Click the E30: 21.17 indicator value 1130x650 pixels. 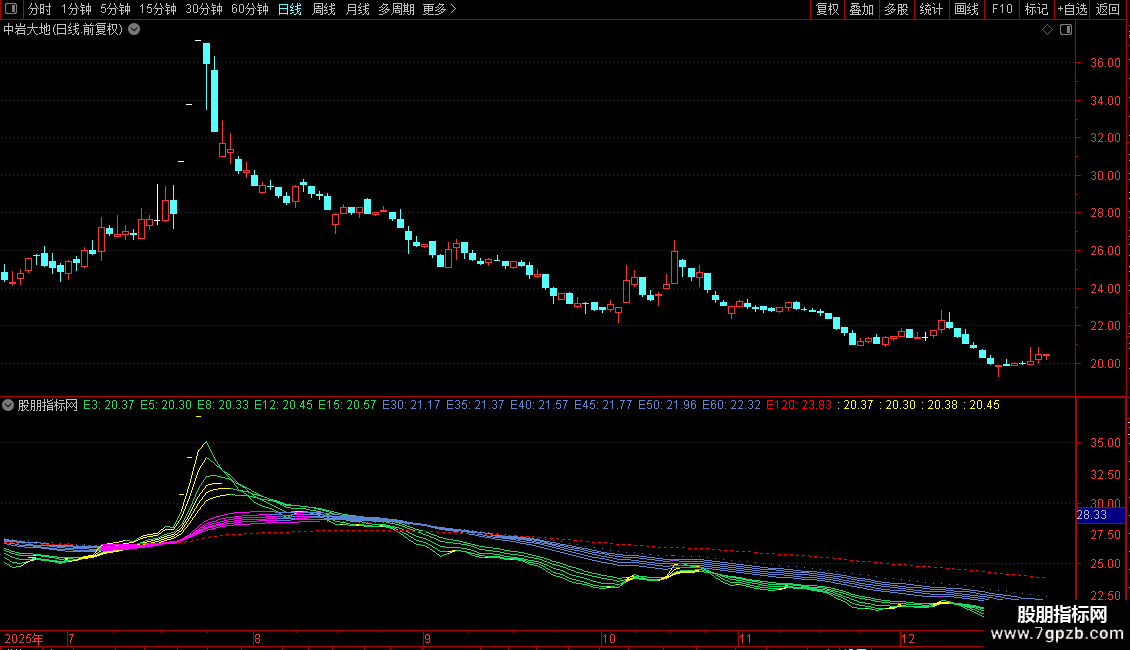point(411,405)
